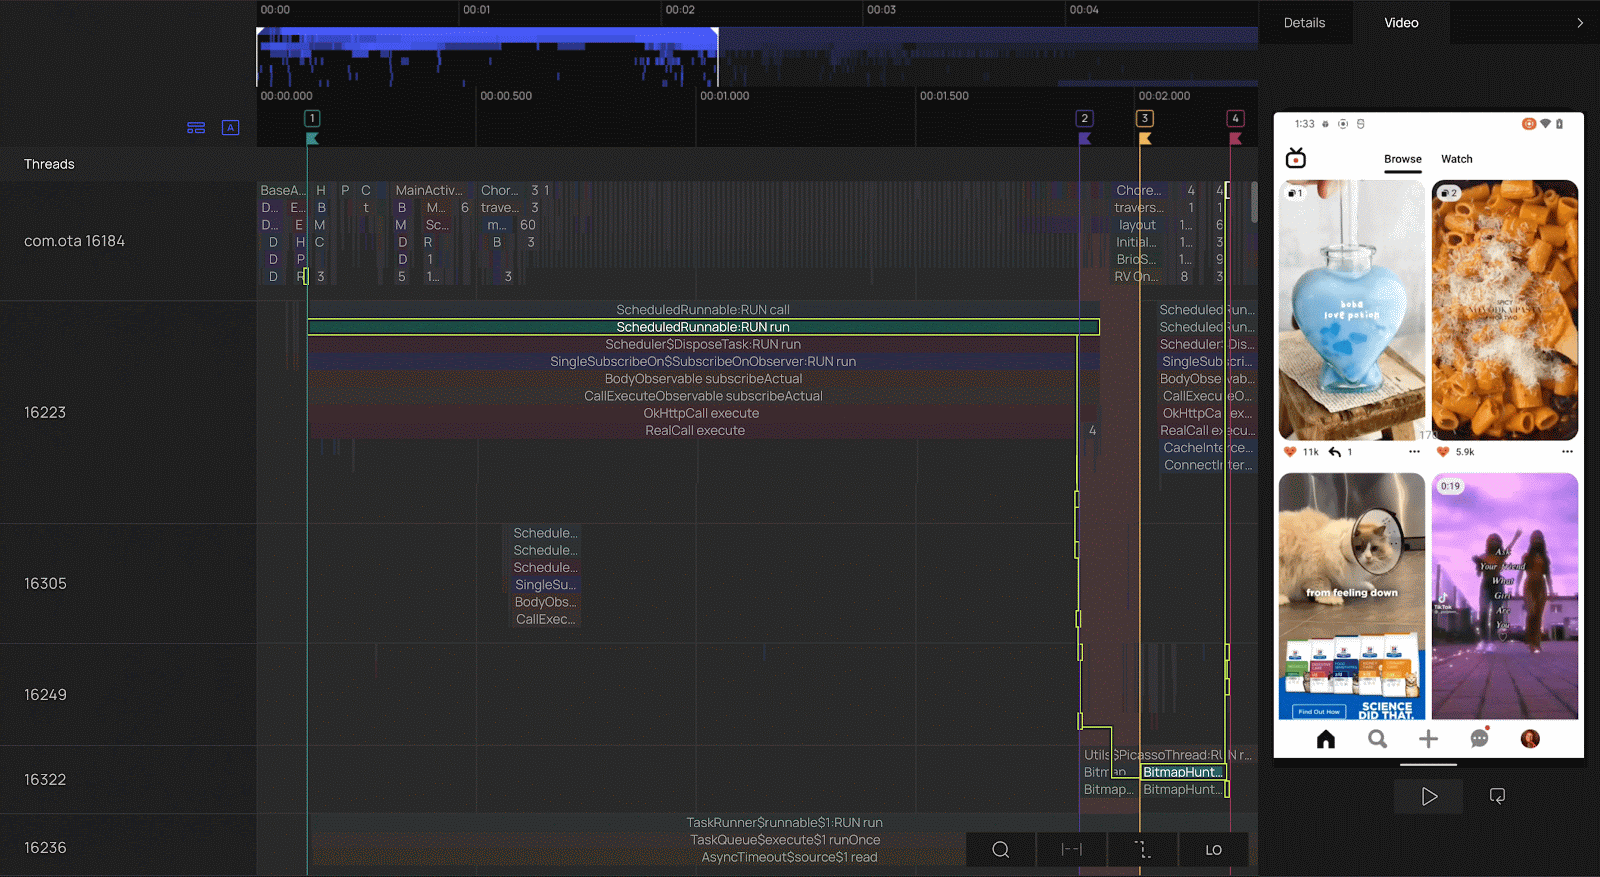
Task: Click the fit-width range icon in bottom toolbar
Action: click(1071, 850)
